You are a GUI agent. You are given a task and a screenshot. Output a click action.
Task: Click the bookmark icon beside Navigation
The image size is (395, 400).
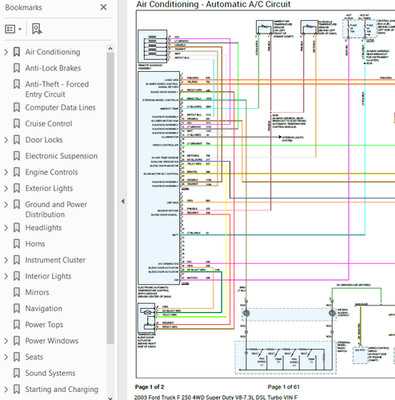tap(16, 308)
